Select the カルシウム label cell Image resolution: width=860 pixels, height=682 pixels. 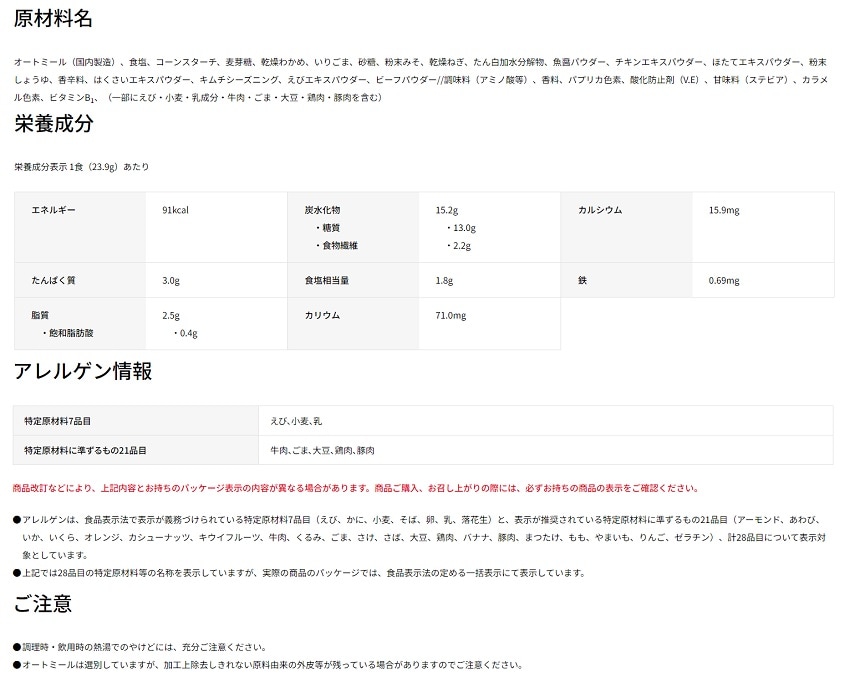point(600,210)
